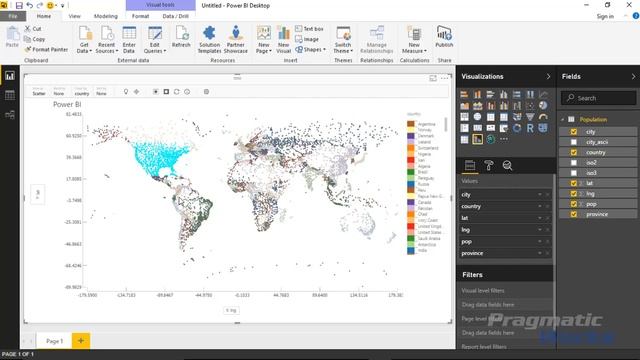Screen dimensions: 640x360
Task: Uncheck the province field checkbox
Action: [573, 214]
